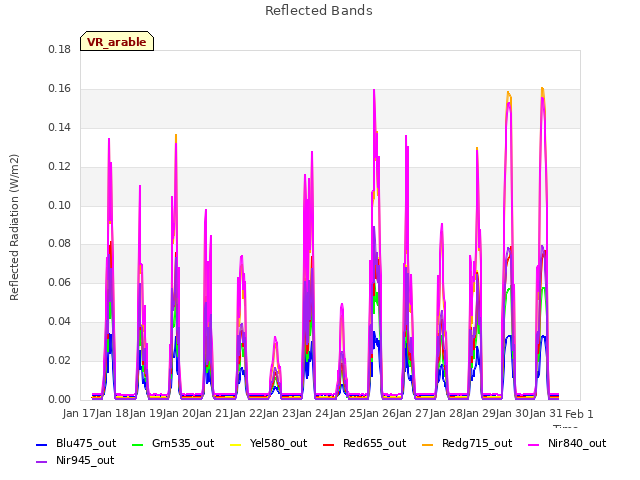Click the green Grn535_out legend swatch
This screenshot has width=640, height=480.
click(138, 444)
